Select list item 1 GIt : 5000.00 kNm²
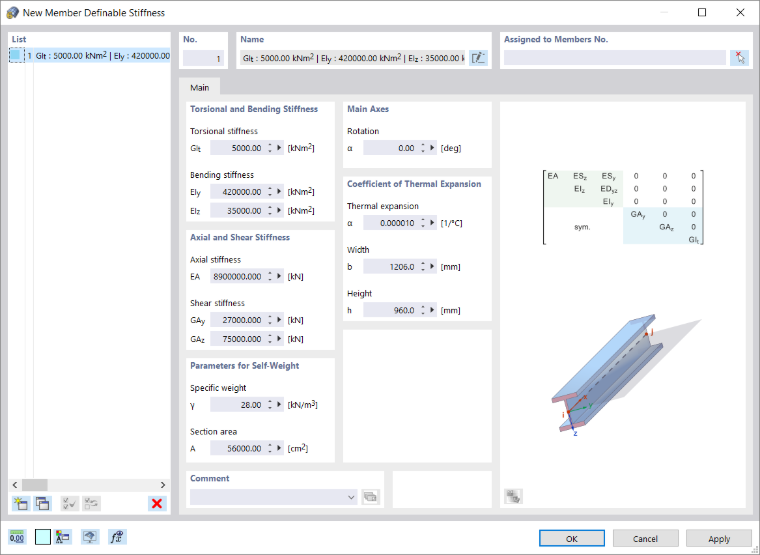The width and height of the screenshot is (760, 555). (90, 56)
